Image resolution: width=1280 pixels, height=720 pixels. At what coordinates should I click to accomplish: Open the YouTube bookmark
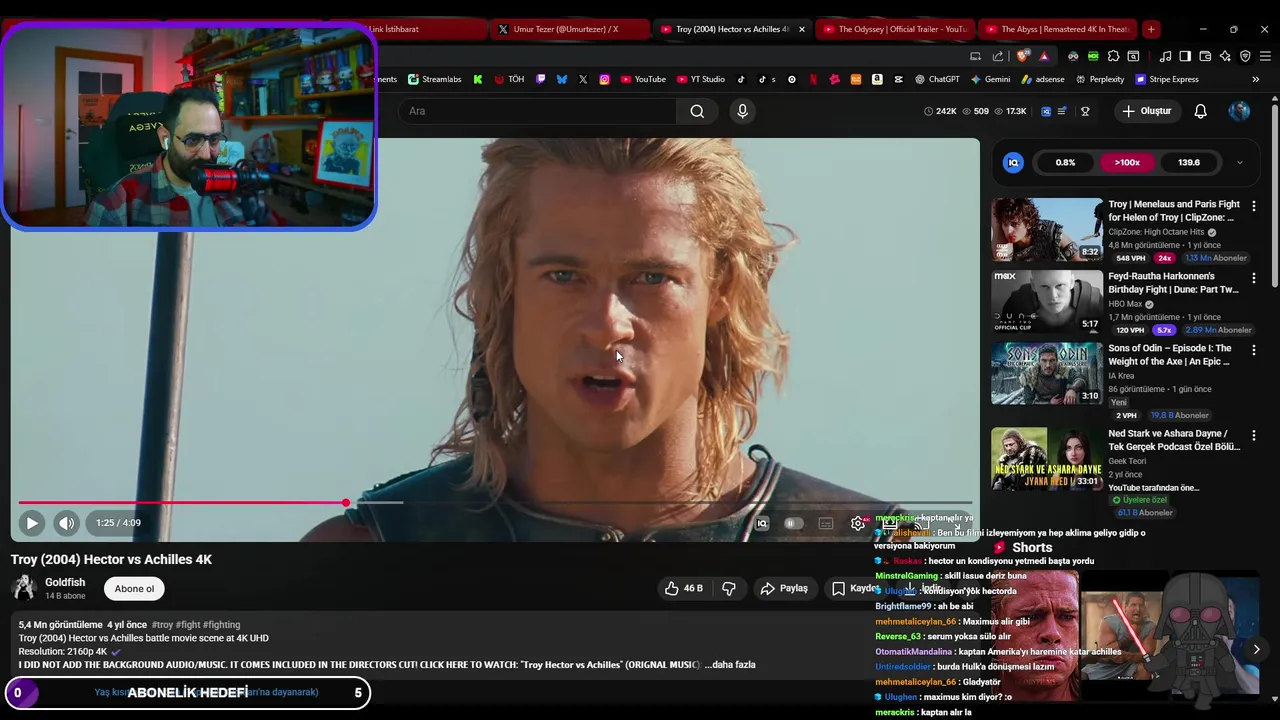pos(643,79)
